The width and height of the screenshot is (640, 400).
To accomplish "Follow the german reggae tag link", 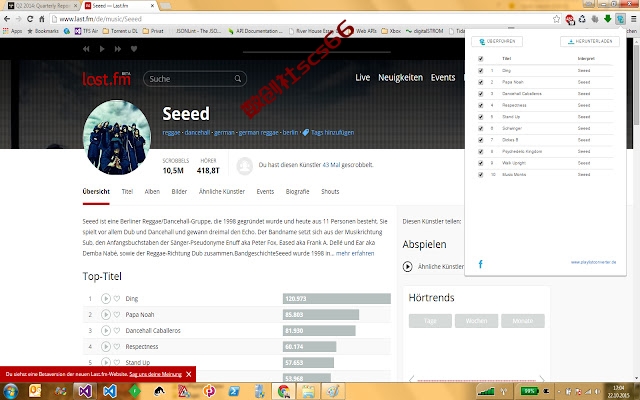I will 258,132.
